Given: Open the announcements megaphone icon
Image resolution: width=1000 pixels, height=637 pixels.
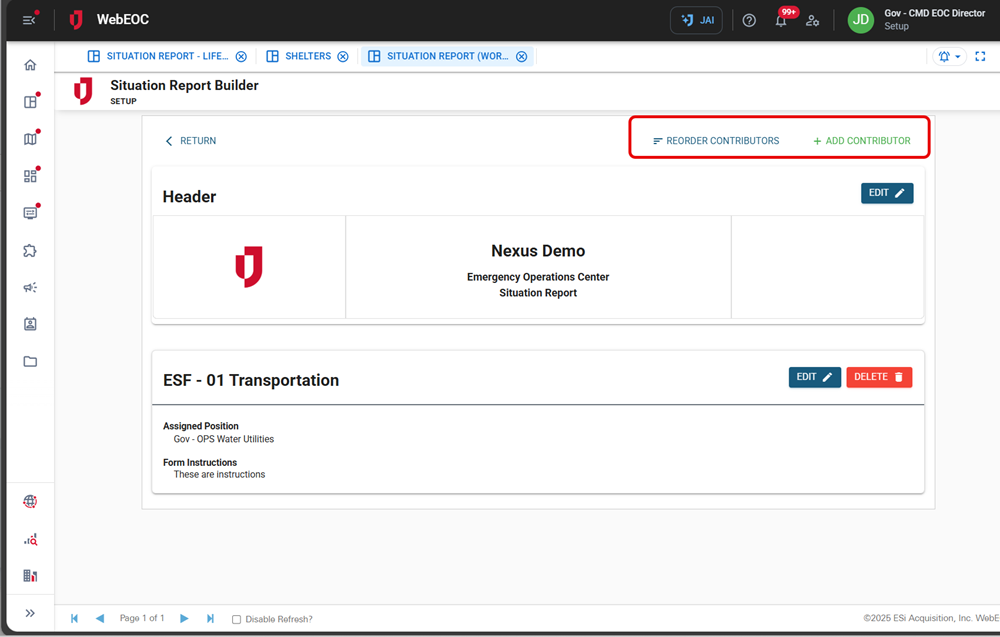Looking at the screenshot, I should tap(30, 287).
